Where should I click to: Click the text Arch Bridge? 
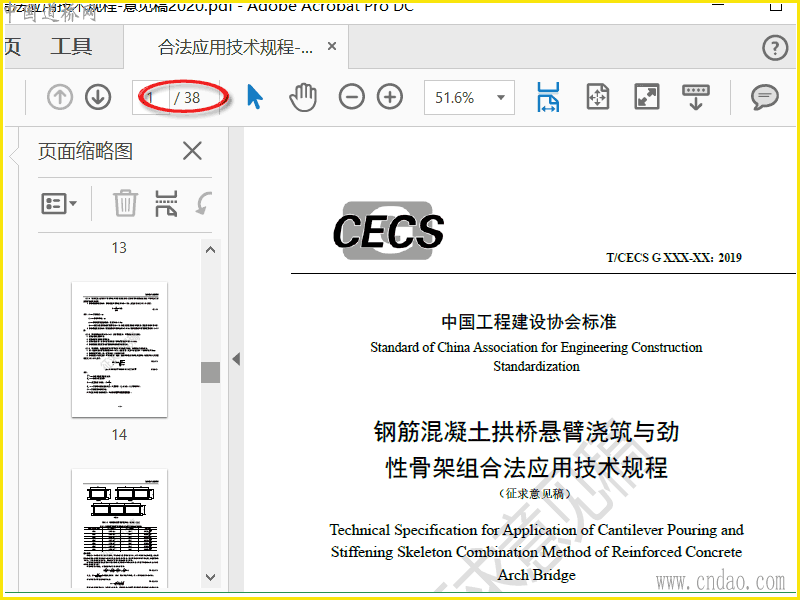point(536,575)
